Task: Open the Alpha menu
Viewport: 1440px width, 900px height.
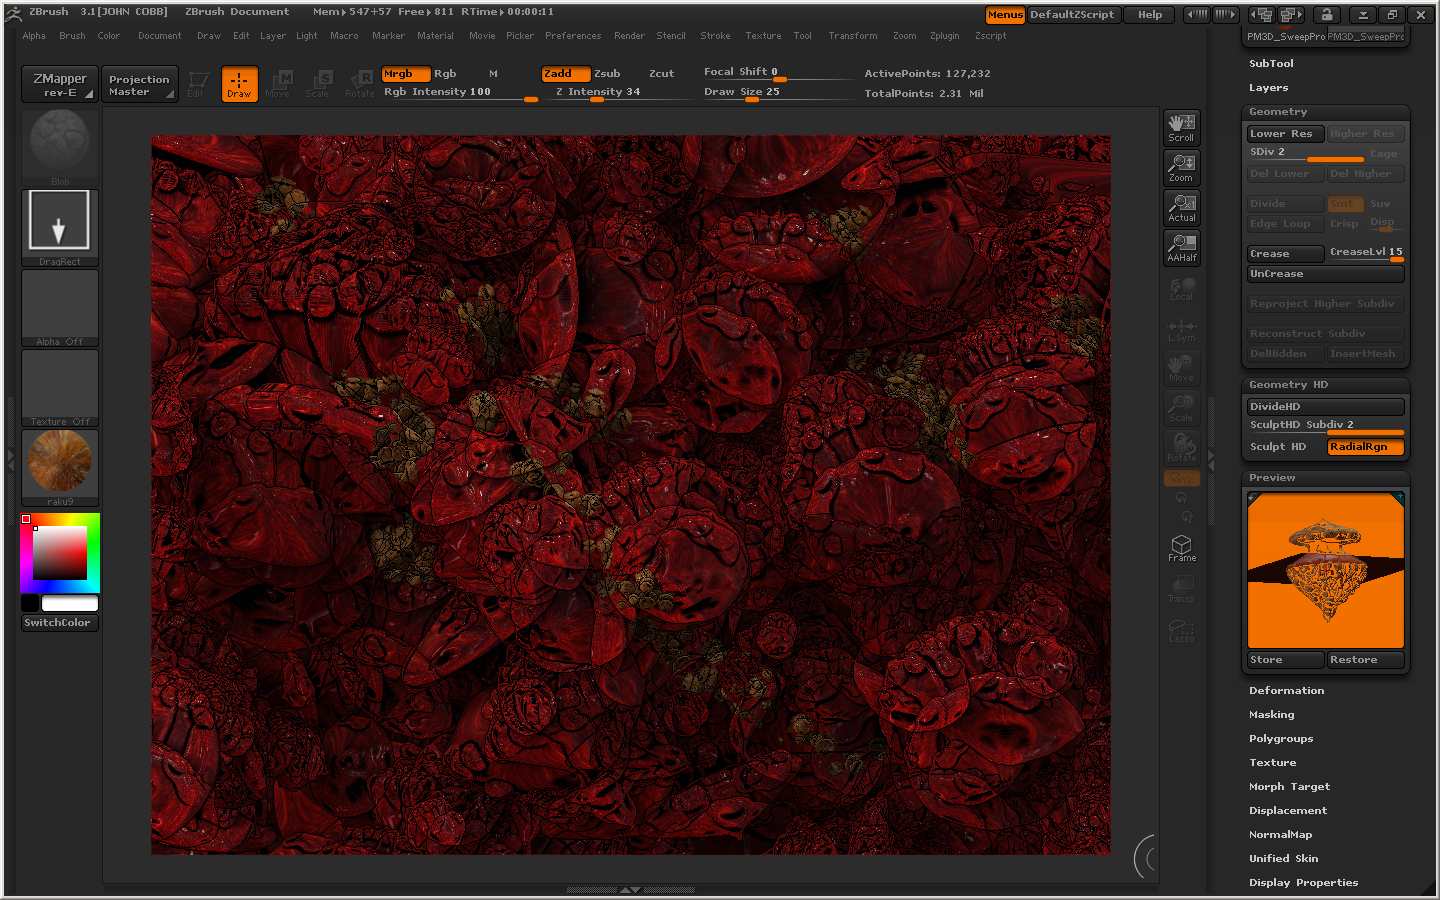Action: coord(34,36)
